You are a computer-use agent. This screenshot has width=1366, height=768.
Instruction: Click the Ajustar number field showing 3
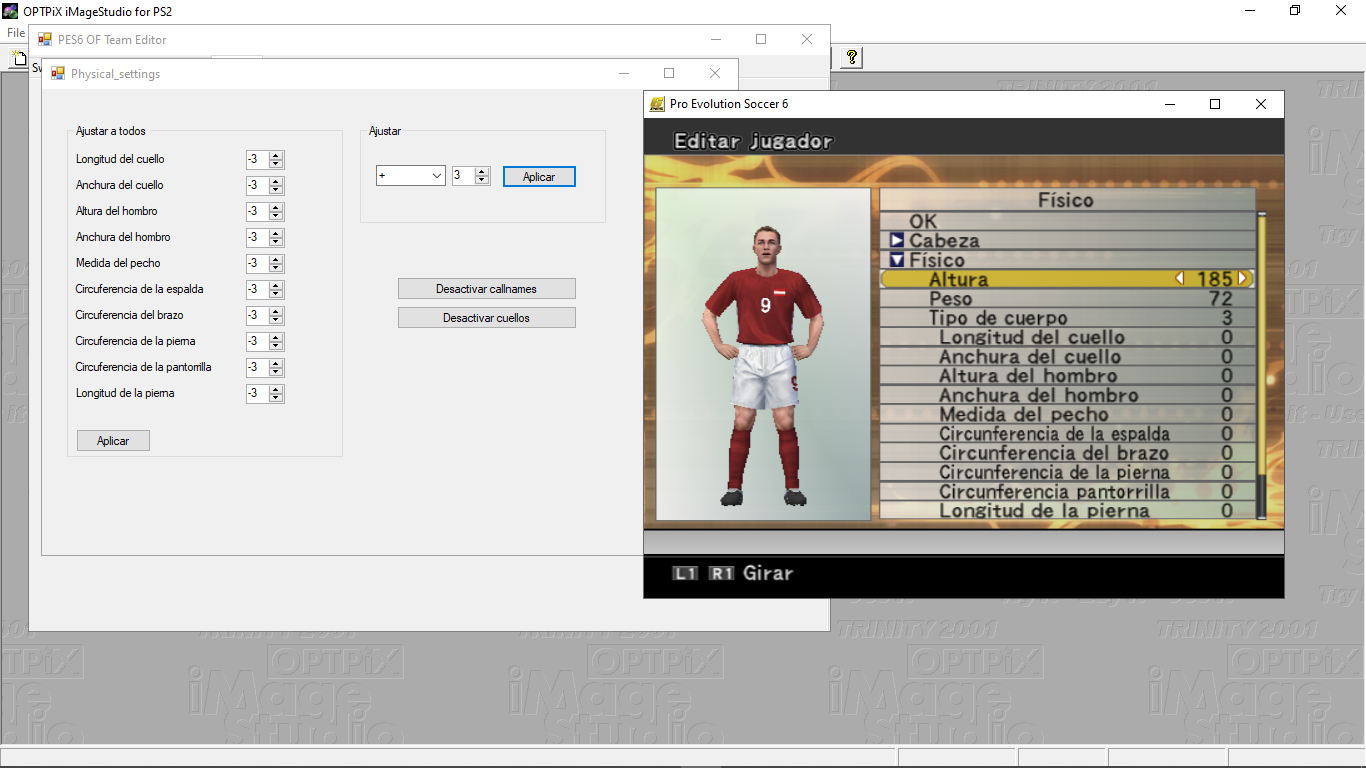(464, 176)
